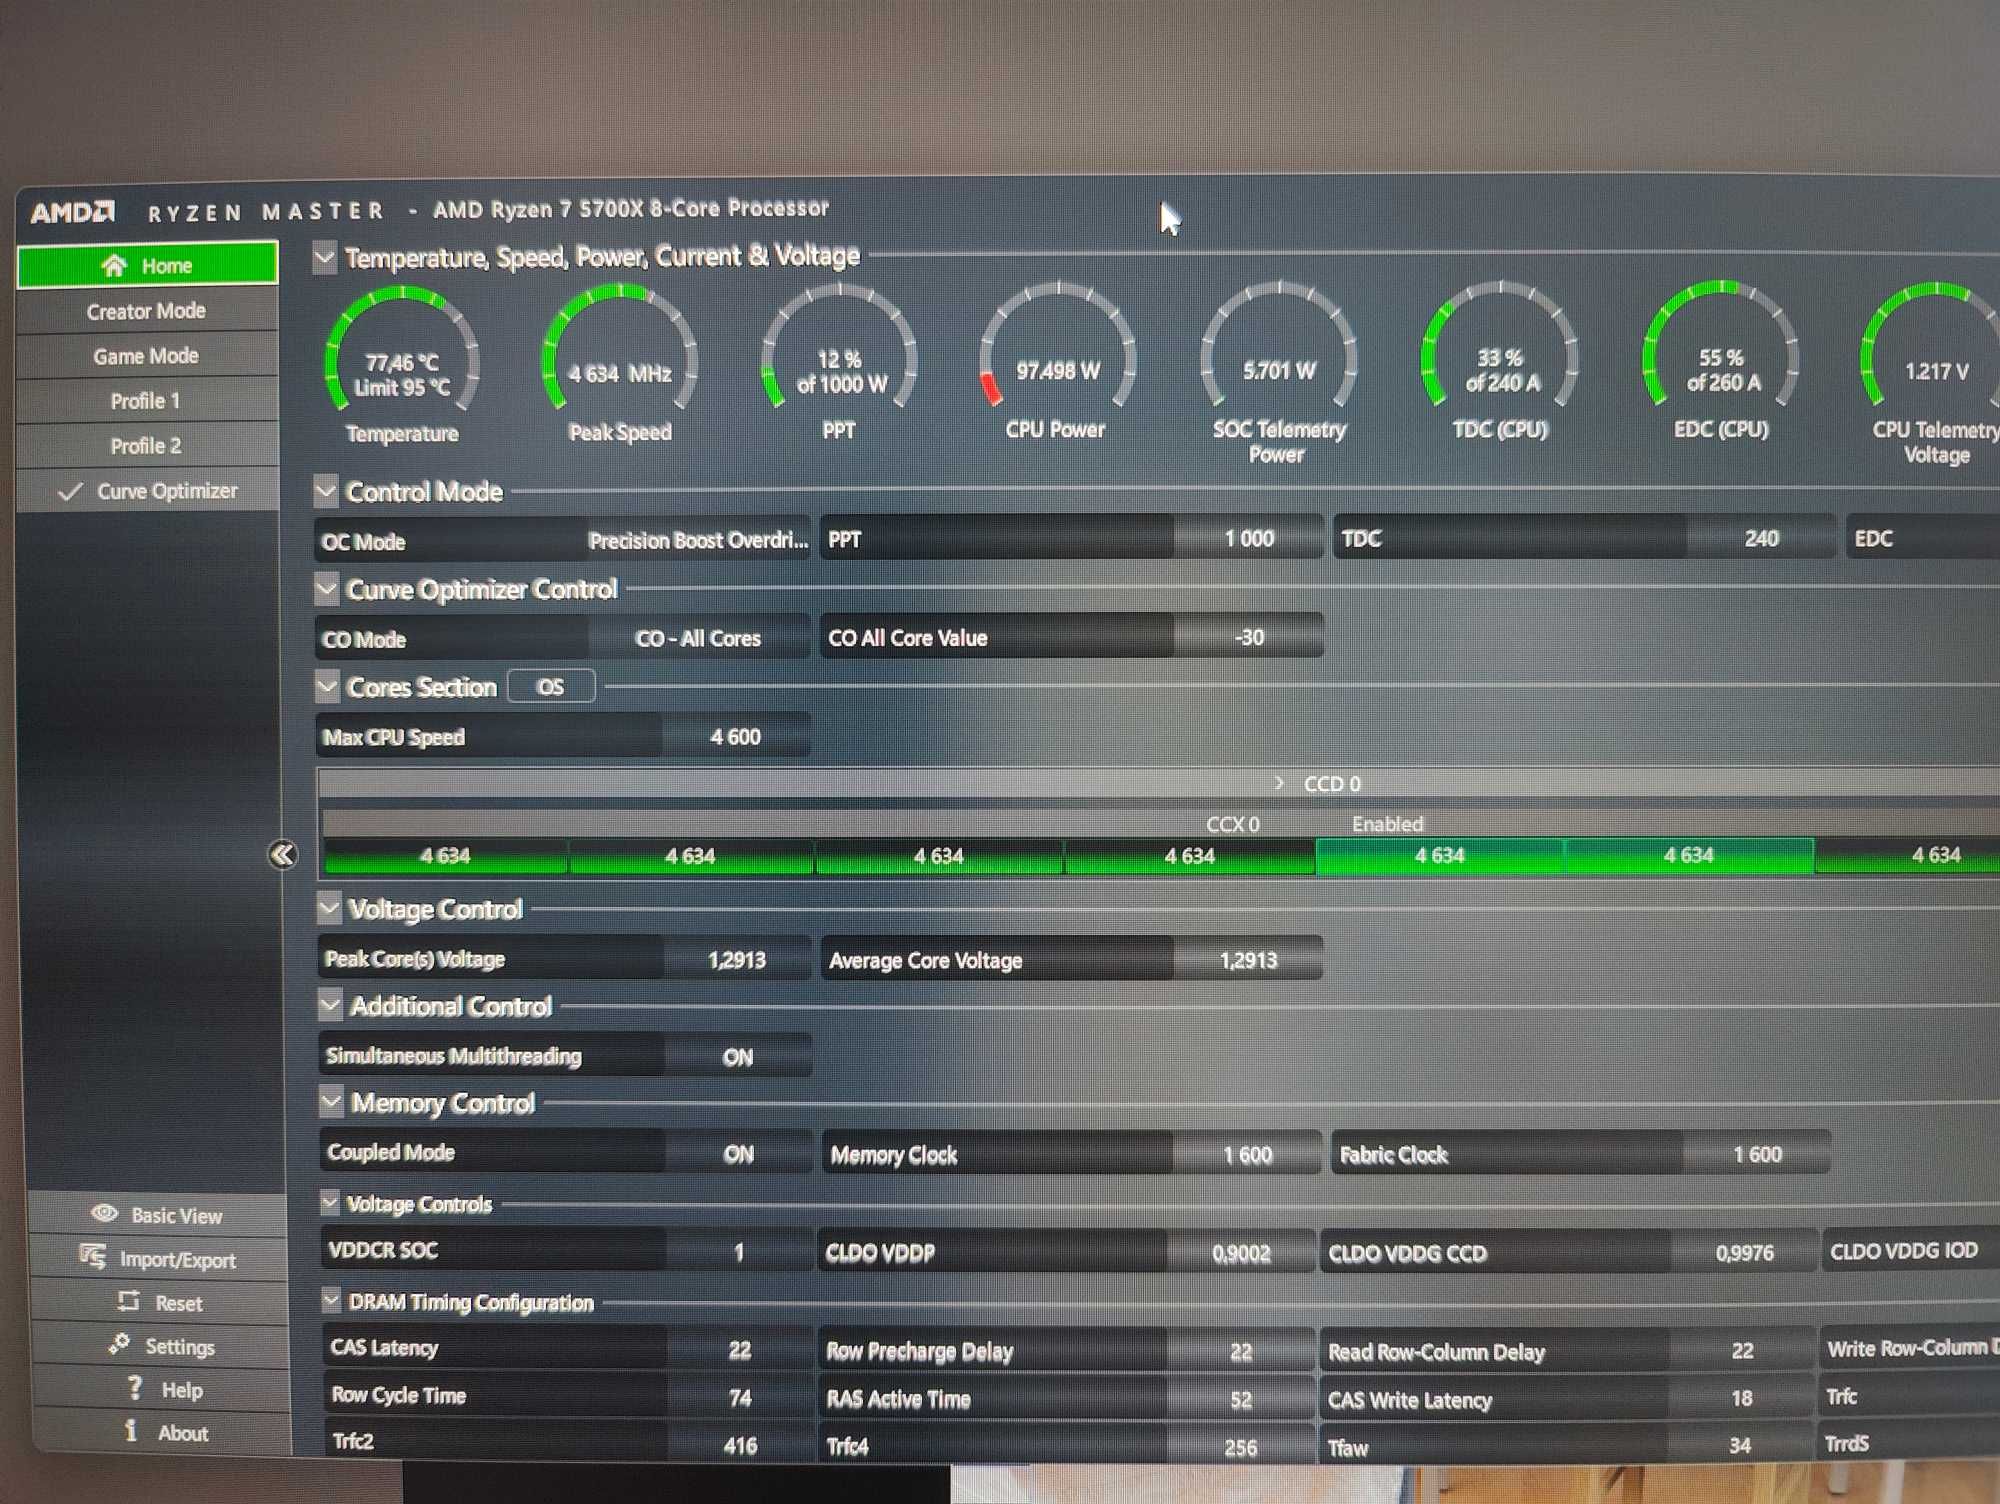Click Max CPU Speed 4 600 field
Image resolution: width=2000 pixels, height=1504 pixels.
pos(736,737)
